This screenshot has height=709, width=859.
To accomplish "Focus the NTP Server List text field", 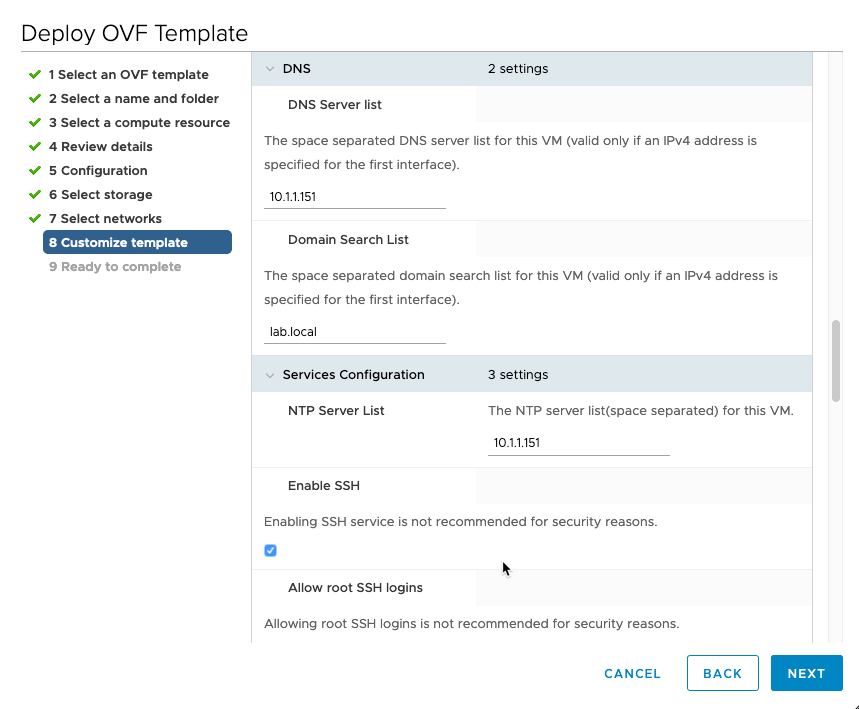I will tap(578, 442).
